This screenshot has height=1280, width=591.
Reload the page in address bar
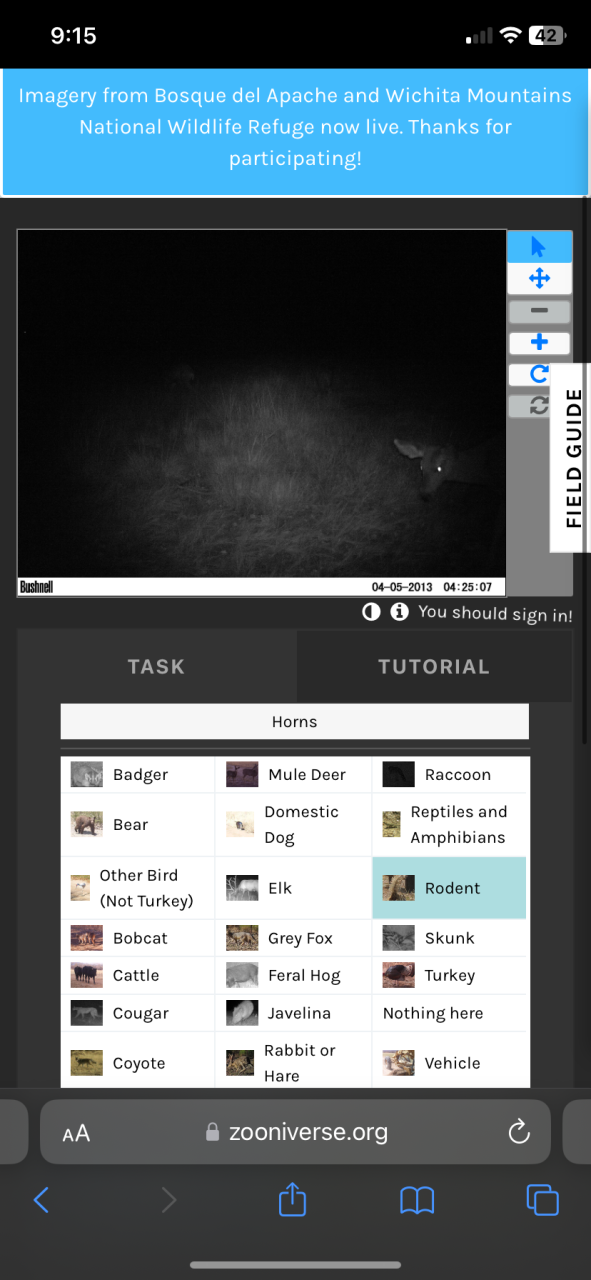click(518, 1132)
